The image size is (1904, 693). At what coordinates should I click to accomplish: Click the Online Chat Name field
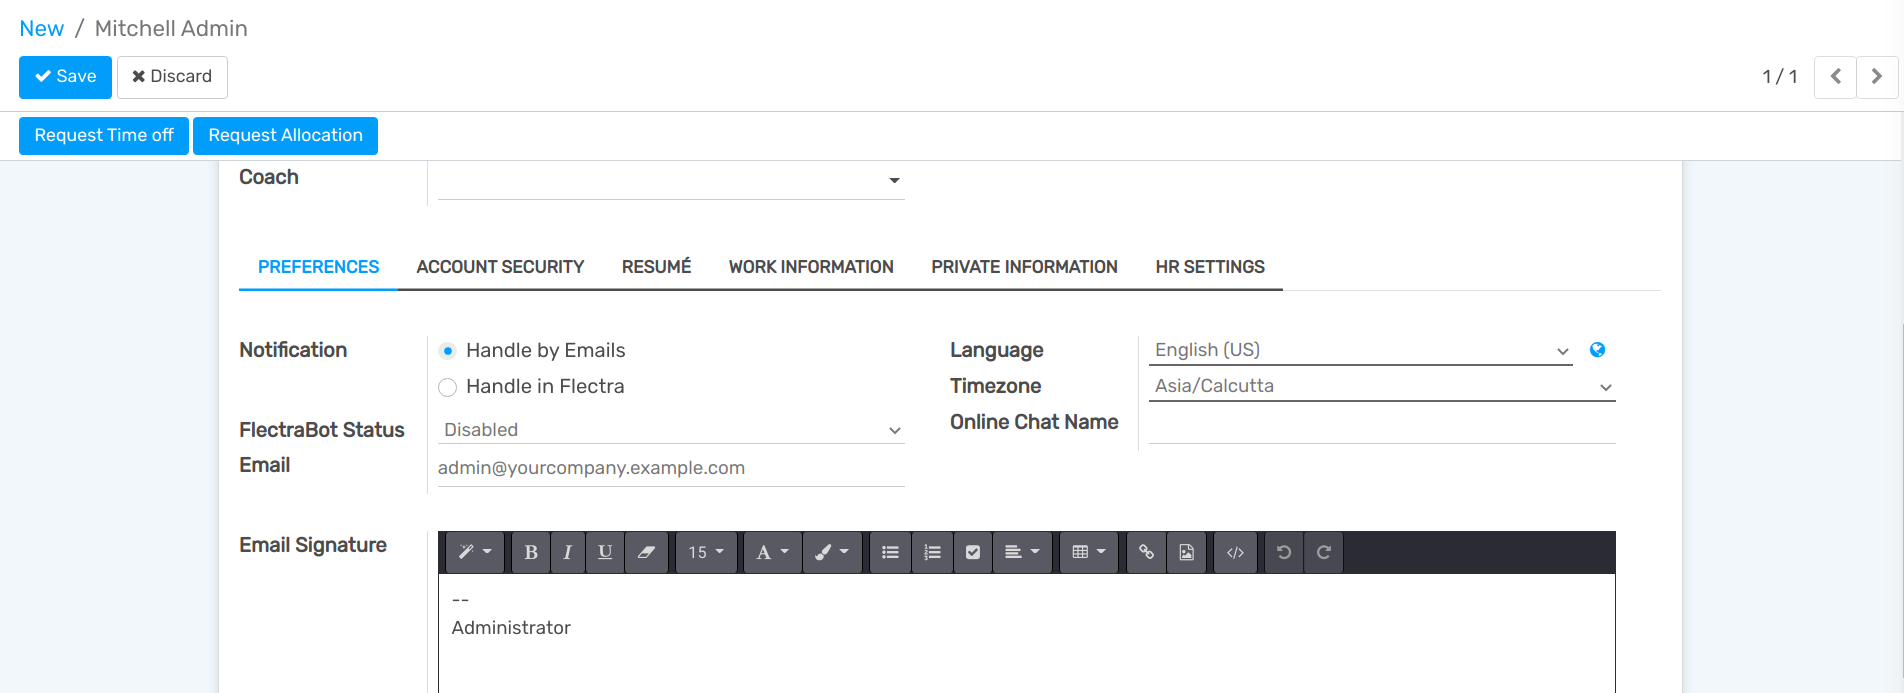tap(1382, 427)
